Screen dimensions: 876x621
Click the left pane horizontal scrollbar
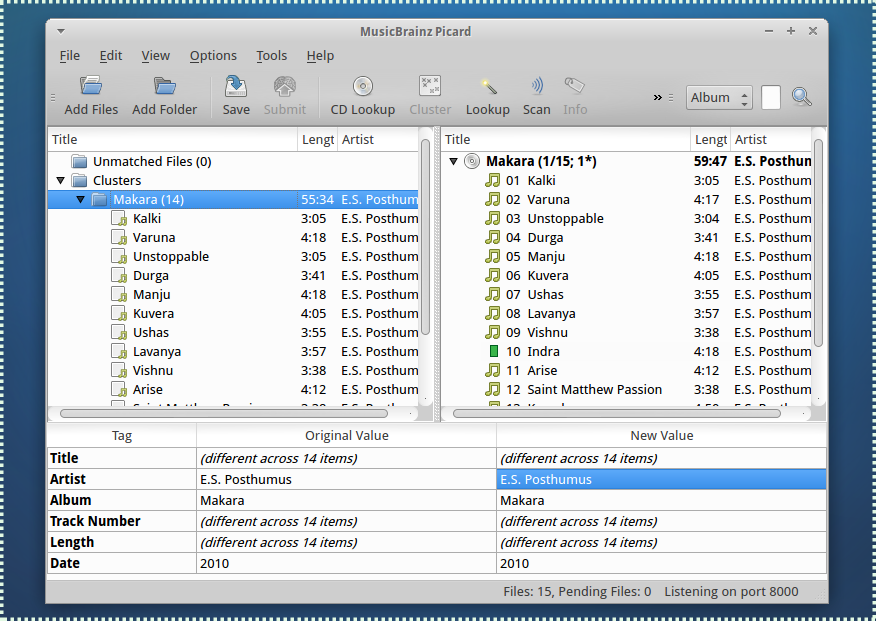click(223, 413)
